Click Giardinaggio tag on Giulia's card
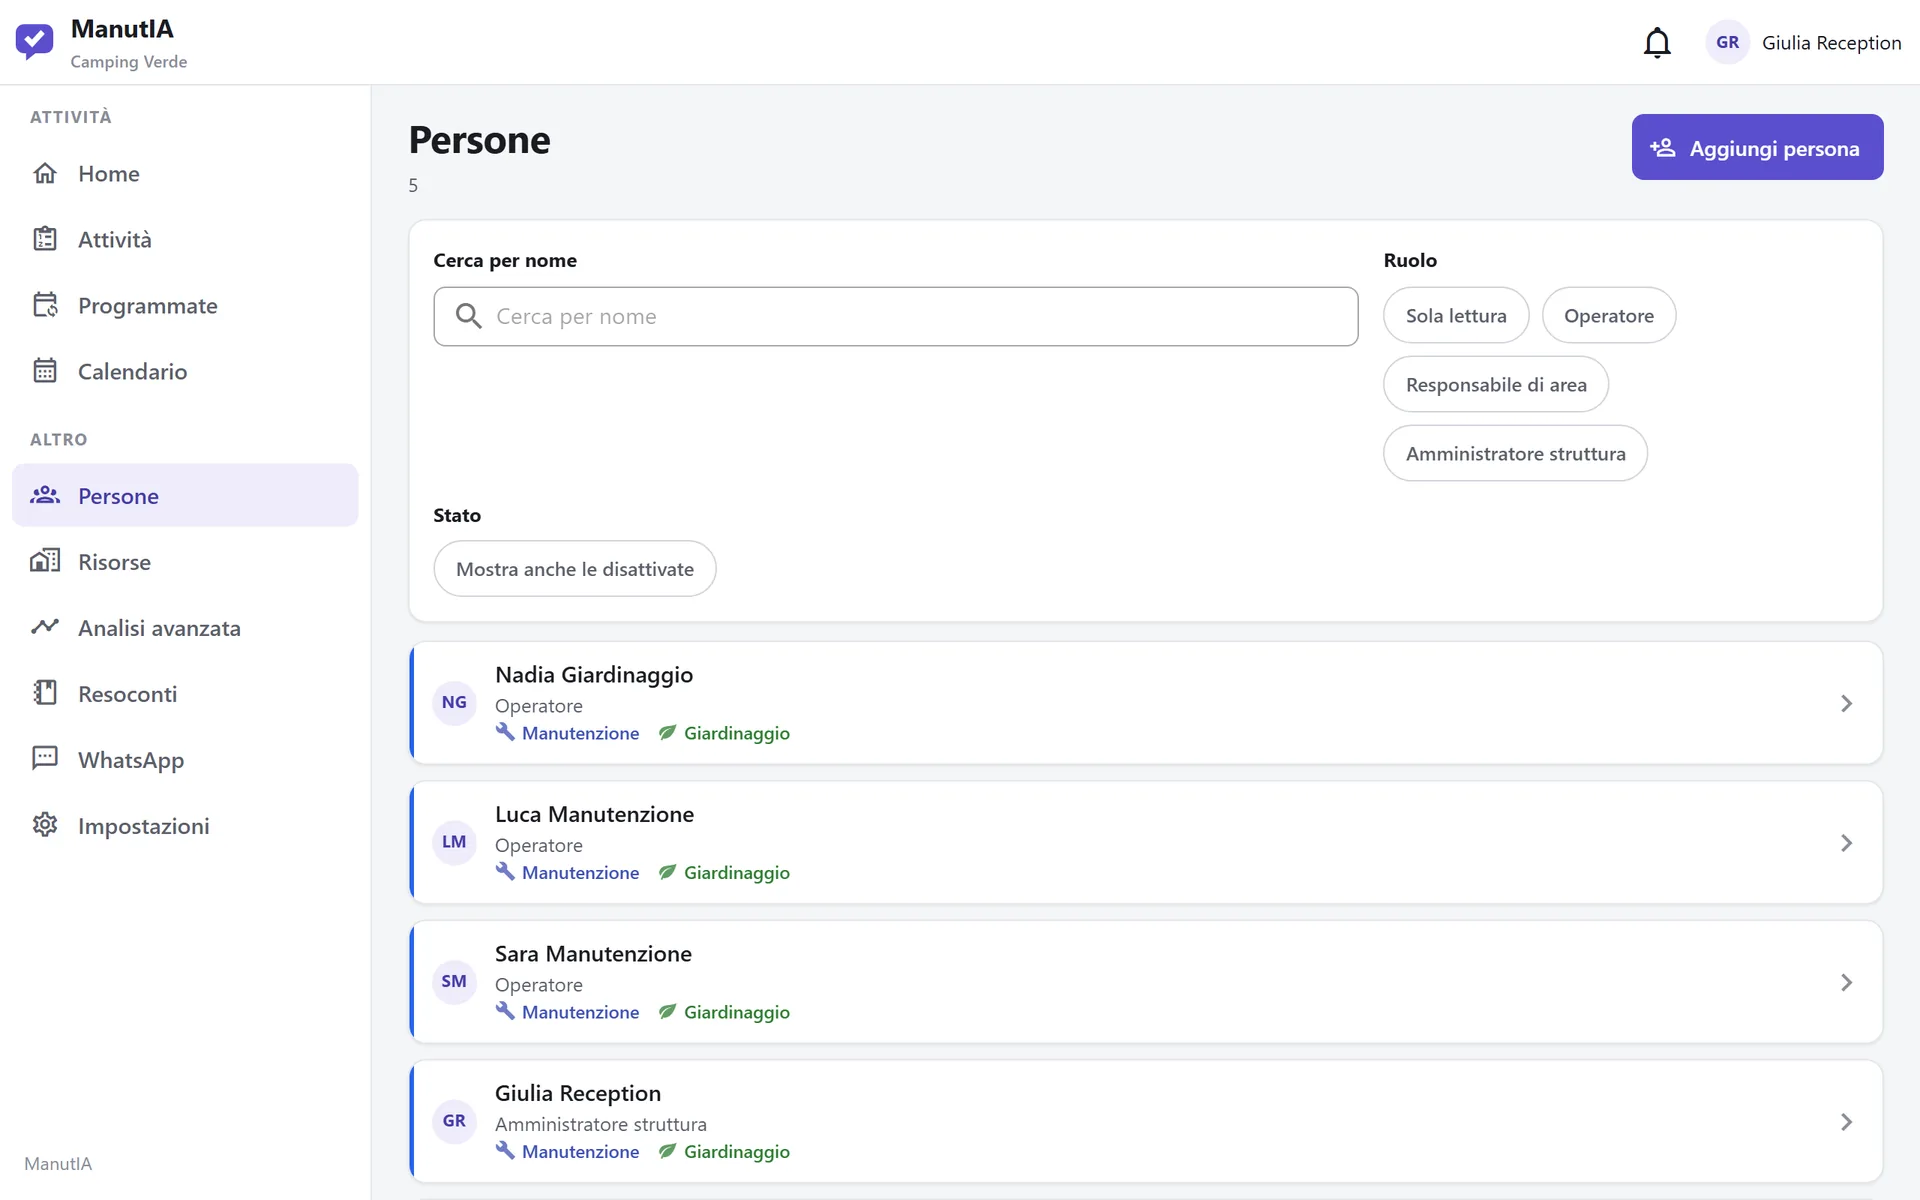The width and height of the screenshot is (1920, 1200). pyautogui.click(x=724, y=1151)
